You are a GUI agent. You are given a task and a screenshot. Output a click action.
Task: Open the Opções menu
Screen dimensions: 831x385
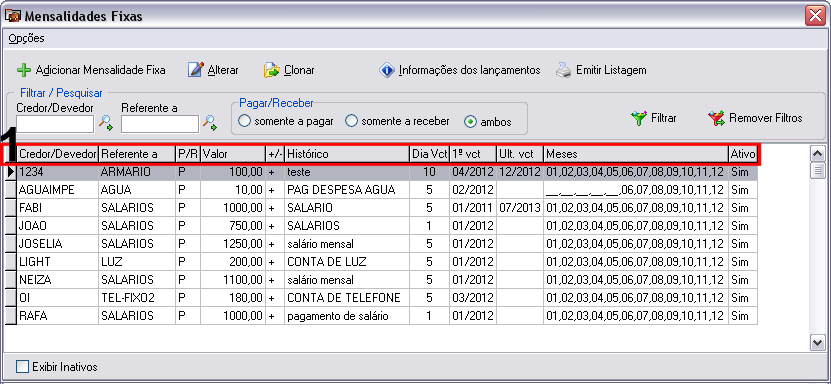click(x=26, y=38)
